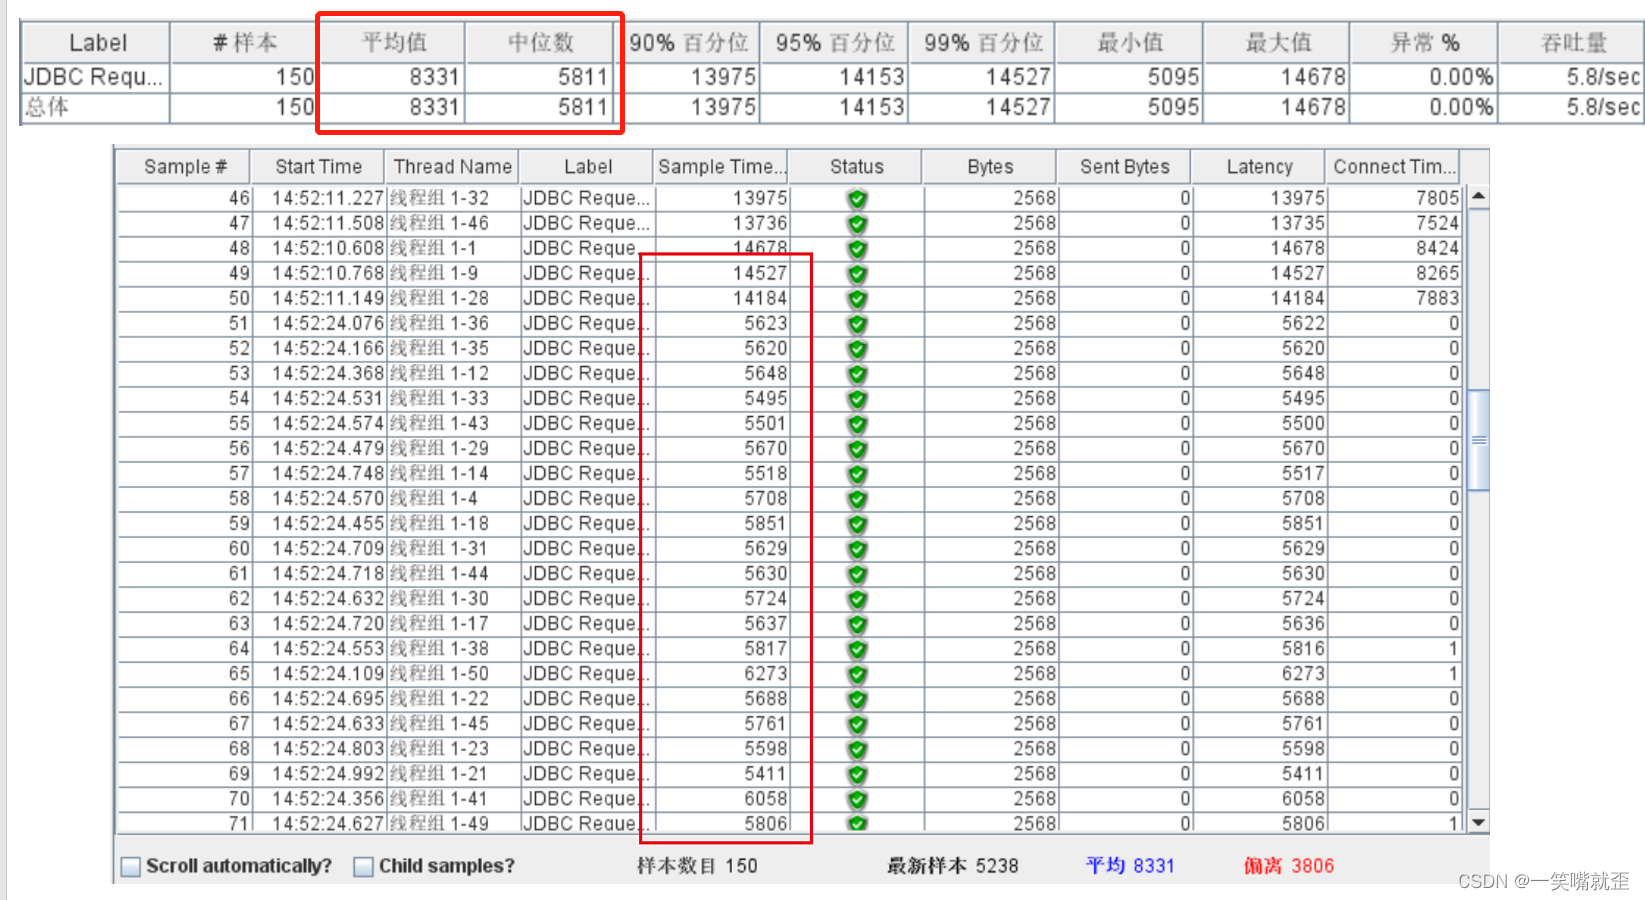Click the 90% 百分位 column header
Viewport: 1645px width, 900px height.
[x=688, y=43]
